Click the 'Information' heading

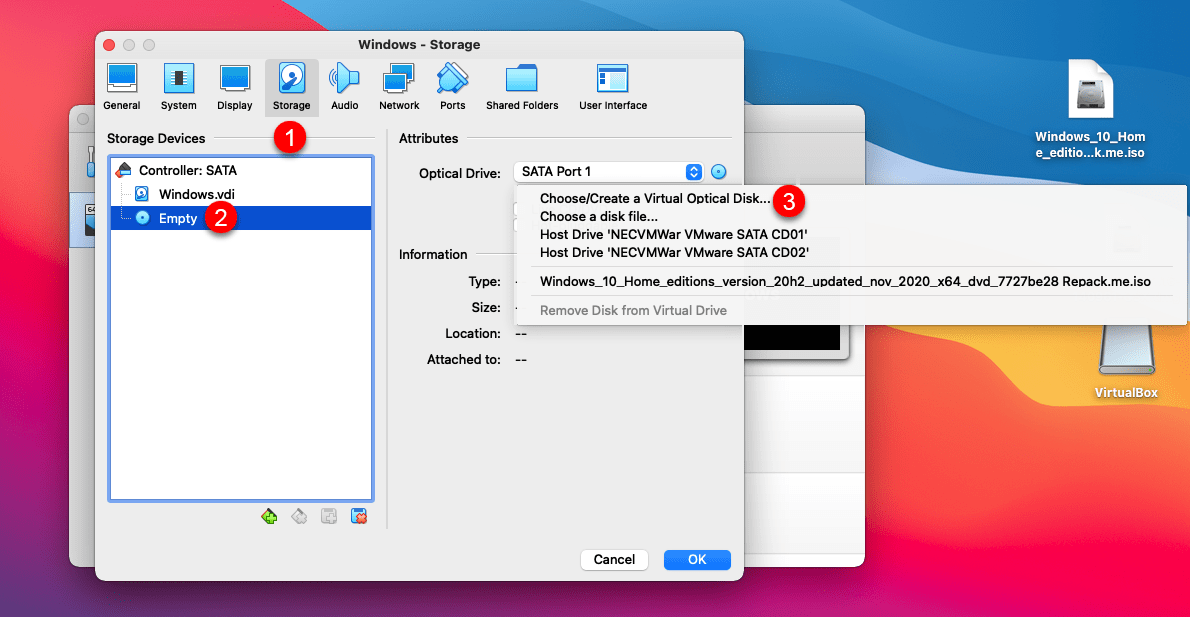(x=433, y=254)
